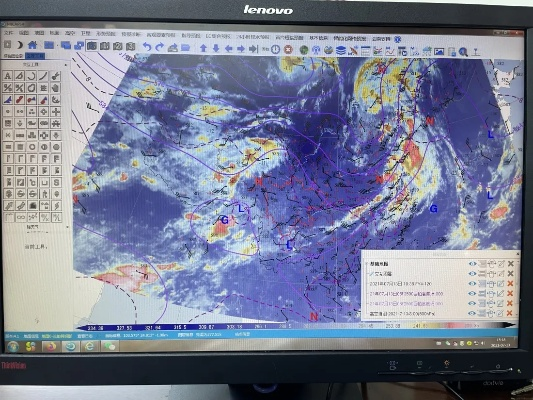
Task: Click the clock icon in toolbar
Action: click(x=275, y=49)
